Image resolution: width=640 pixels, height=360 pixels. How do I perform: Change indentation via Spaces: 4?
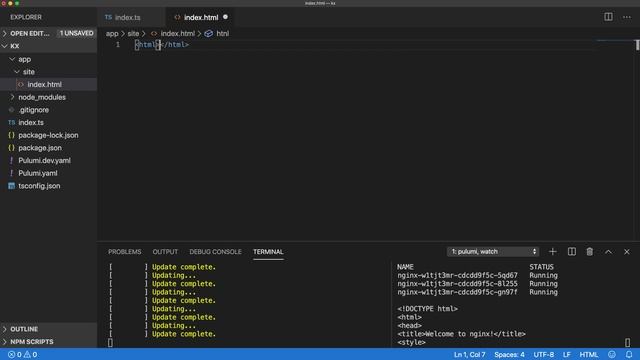pyautogui.click(x=509, y=354)
